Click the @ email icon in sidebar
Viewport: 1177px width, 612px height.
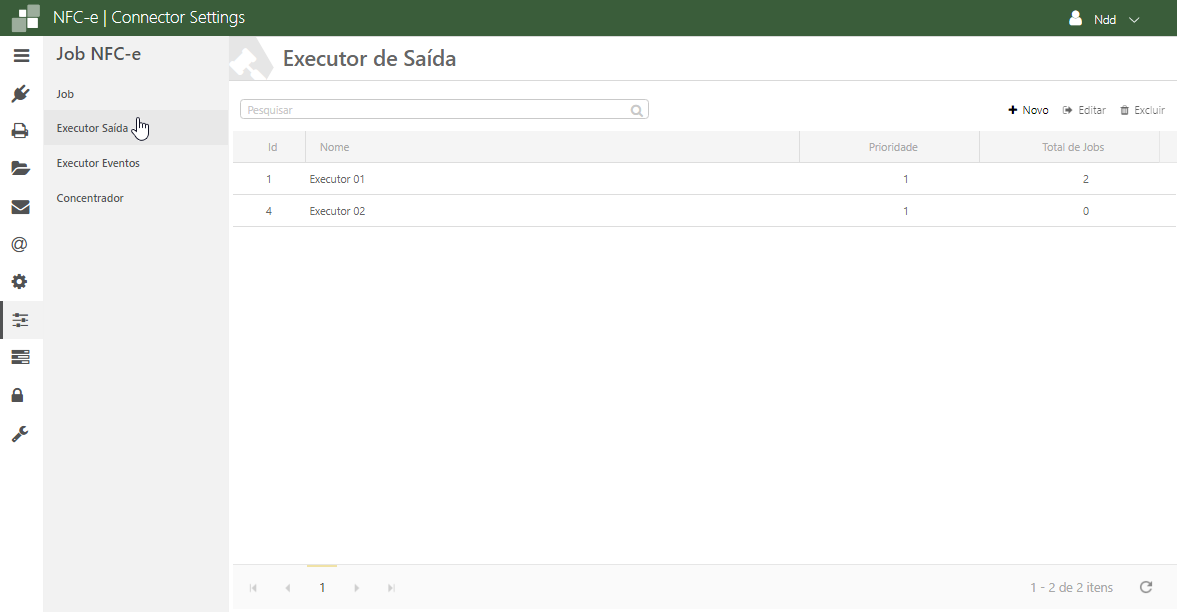pos(21,245)
